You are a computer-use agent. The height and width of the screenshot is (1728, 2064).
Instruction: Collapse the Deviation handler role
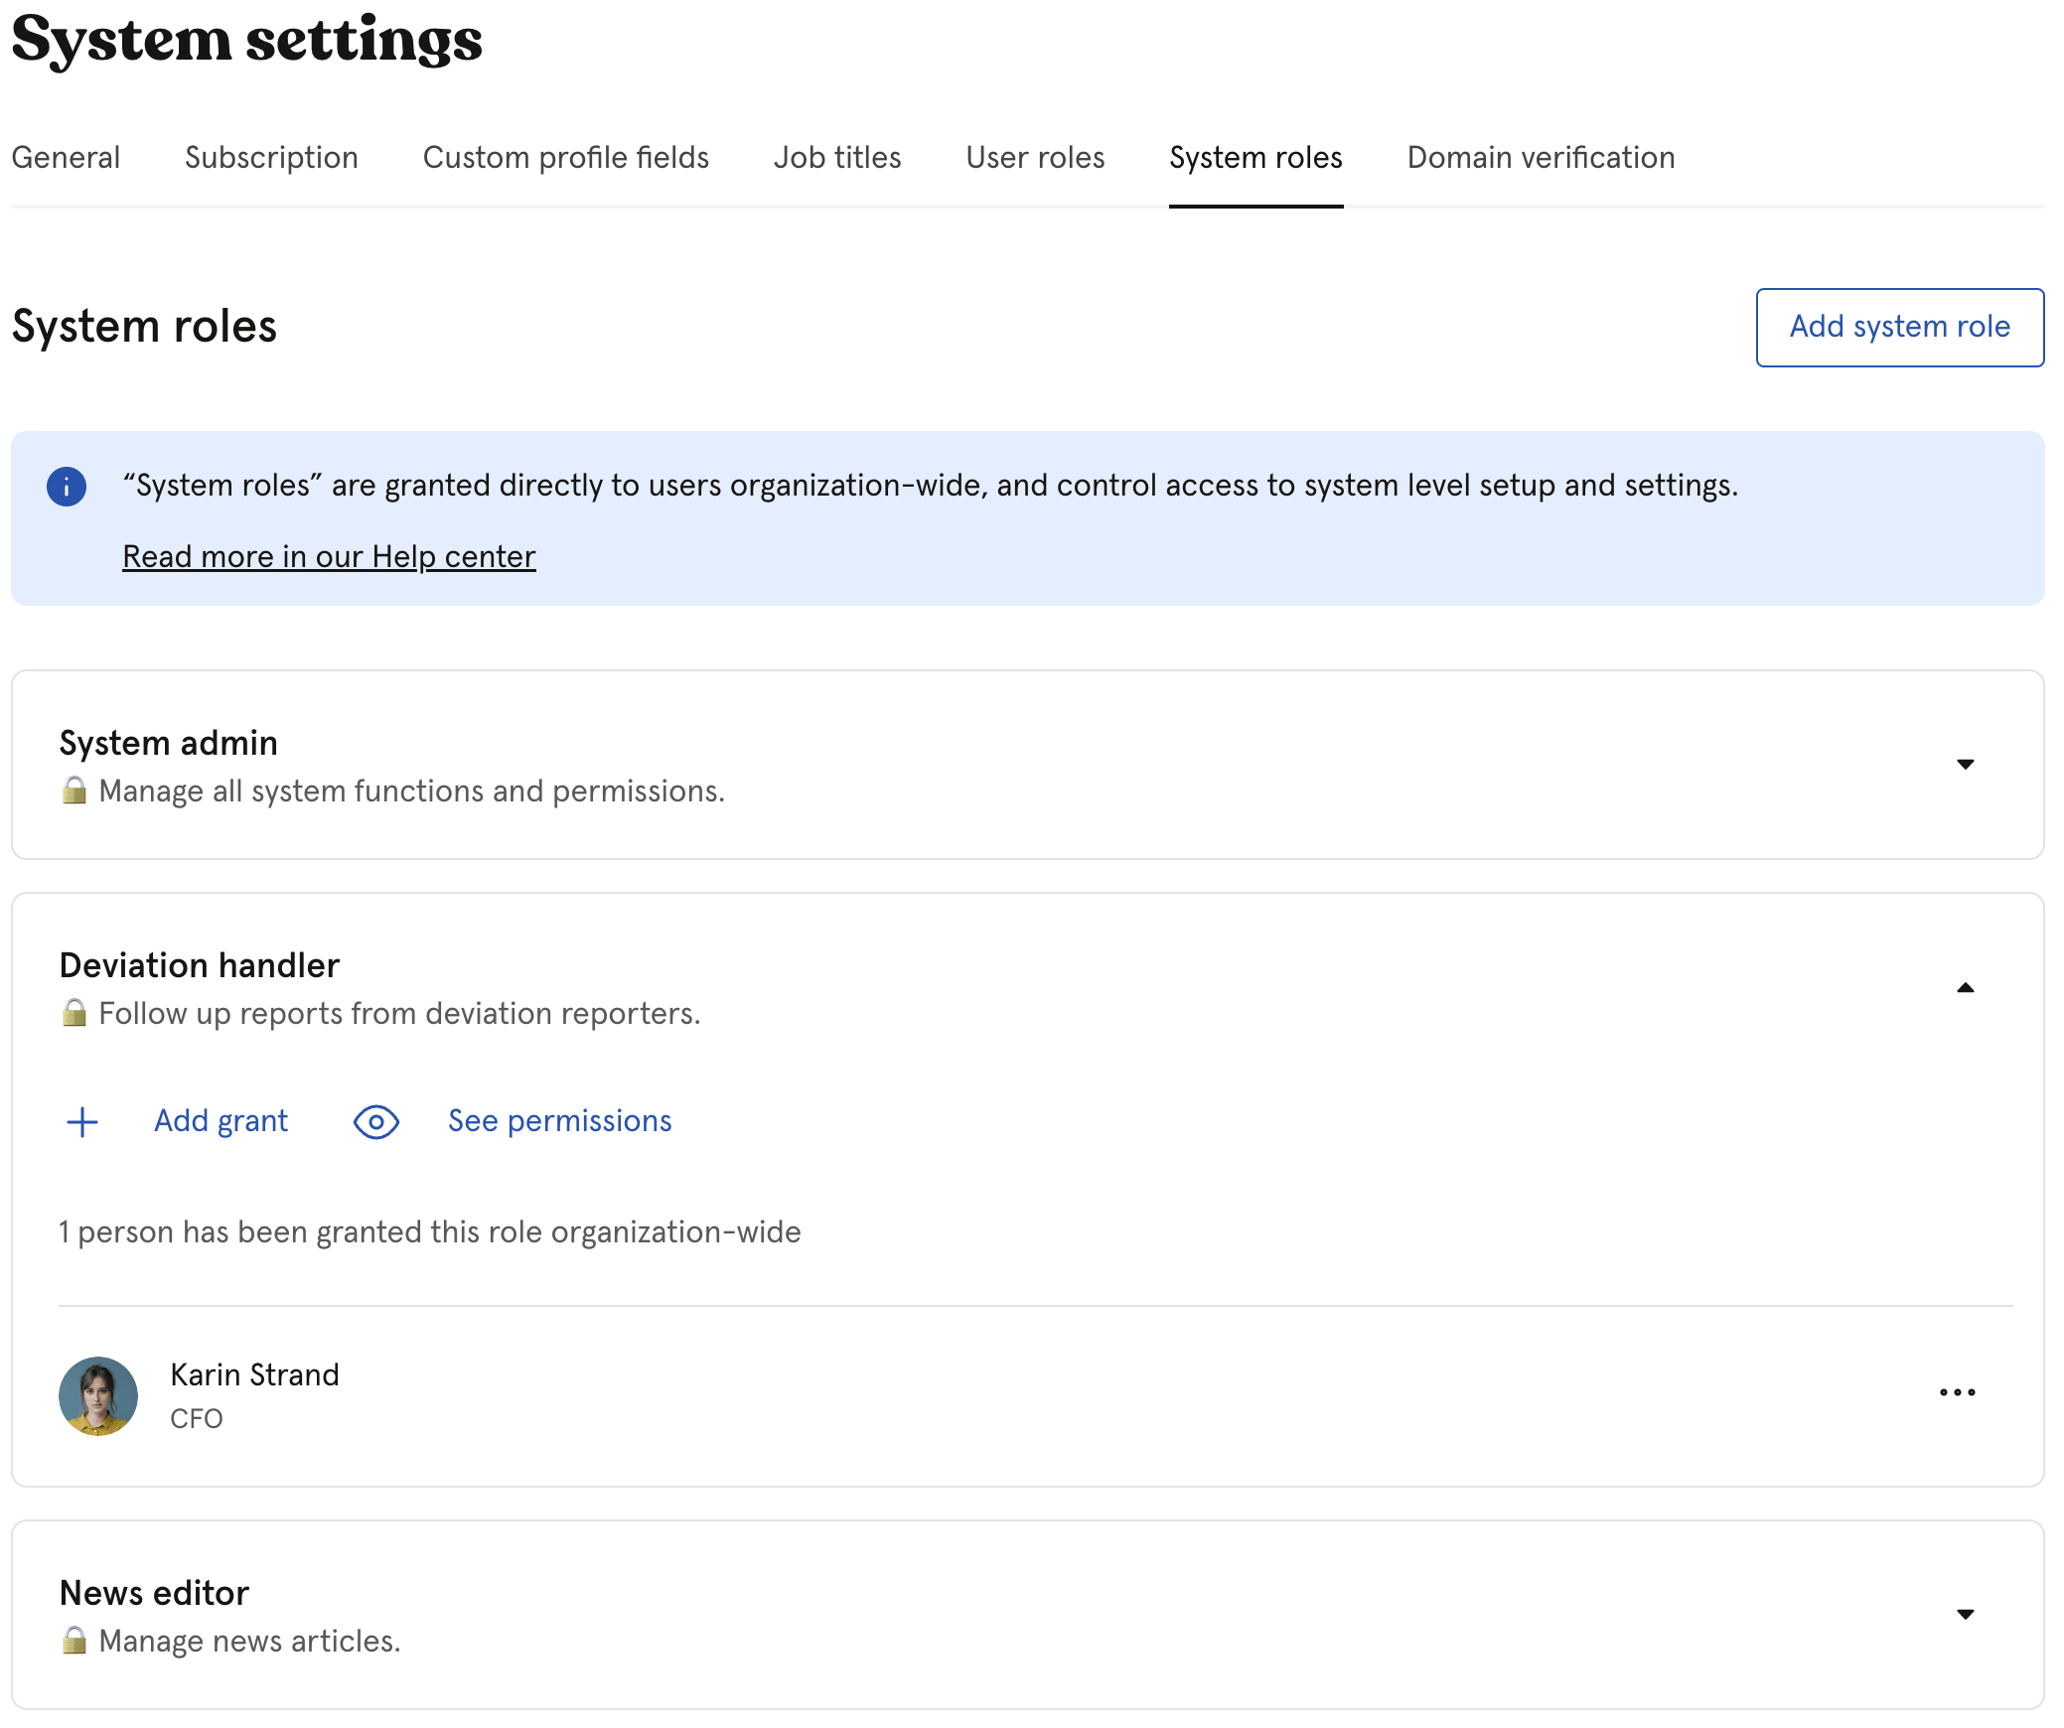click(x=1965, y=988)
